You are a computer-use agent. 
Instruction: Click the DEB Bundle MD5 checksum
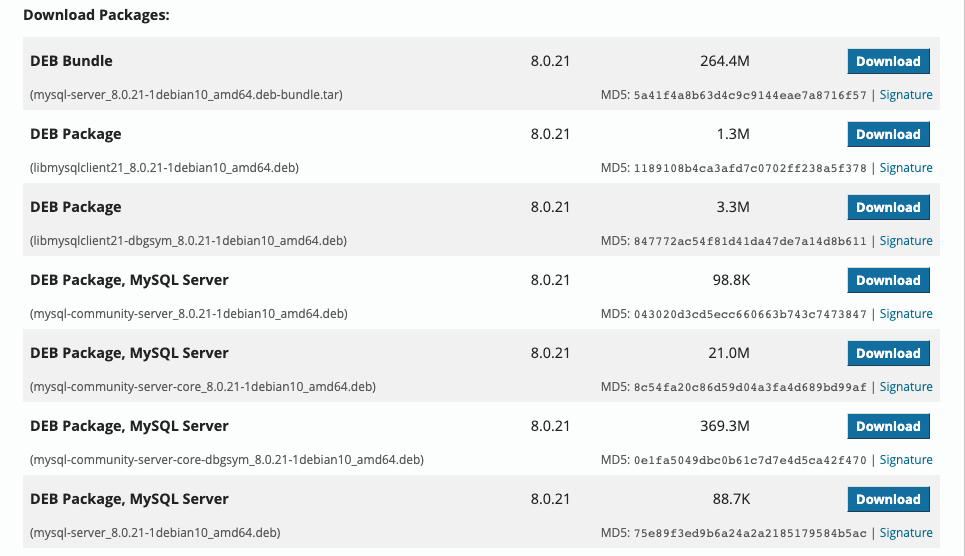coord(750,95)
